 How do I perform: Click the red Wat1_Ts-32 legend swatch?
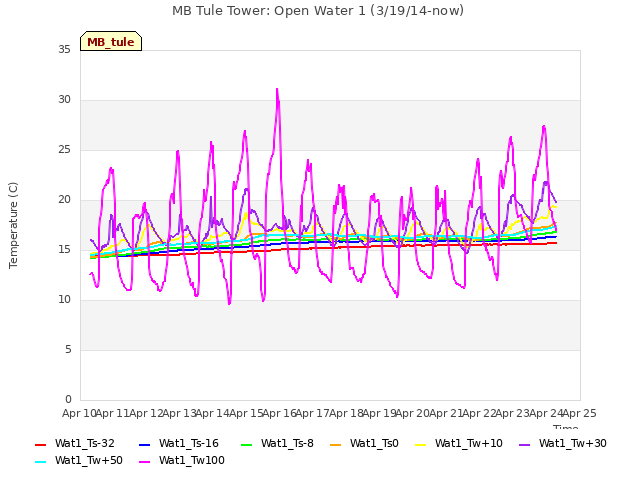click(40, 444)
